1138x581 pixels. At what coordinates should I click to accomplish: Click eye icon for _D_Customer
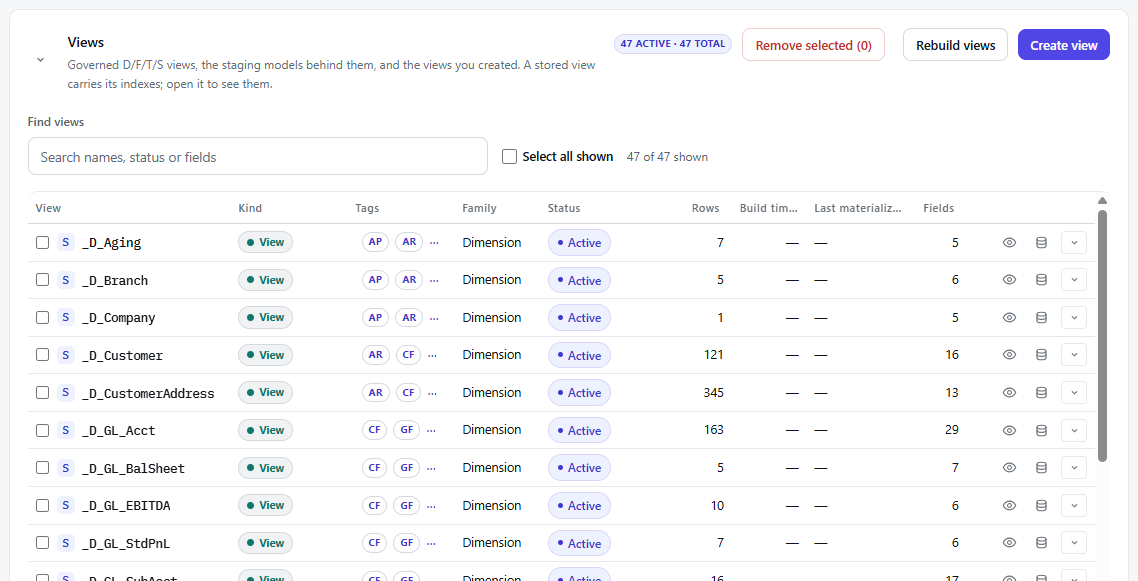point(1009,355)
